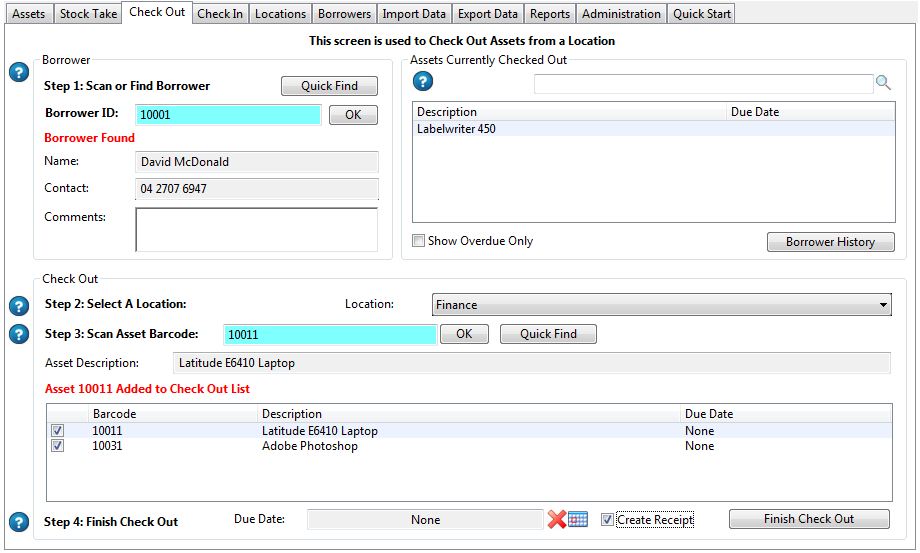Uncheck the box for barcode 10011
Viewport: 920px width, 553px height.
58,431
